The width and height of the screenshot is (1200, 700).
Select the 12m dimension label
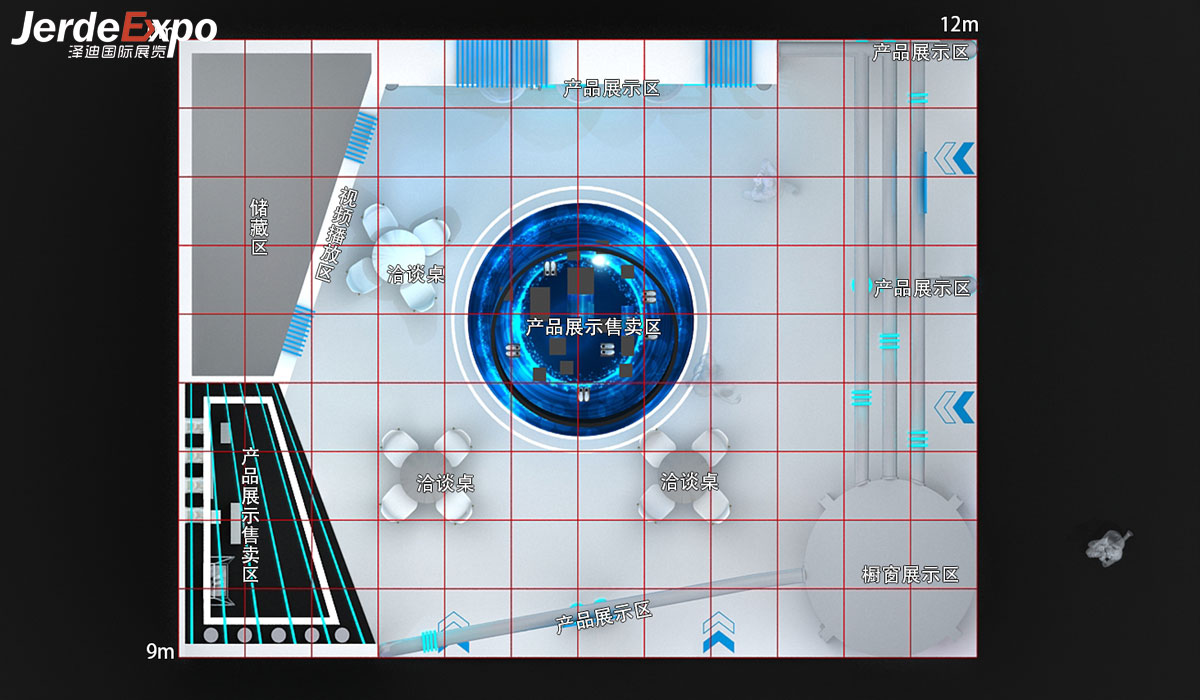pyautogui.click(x=959, y=24)
